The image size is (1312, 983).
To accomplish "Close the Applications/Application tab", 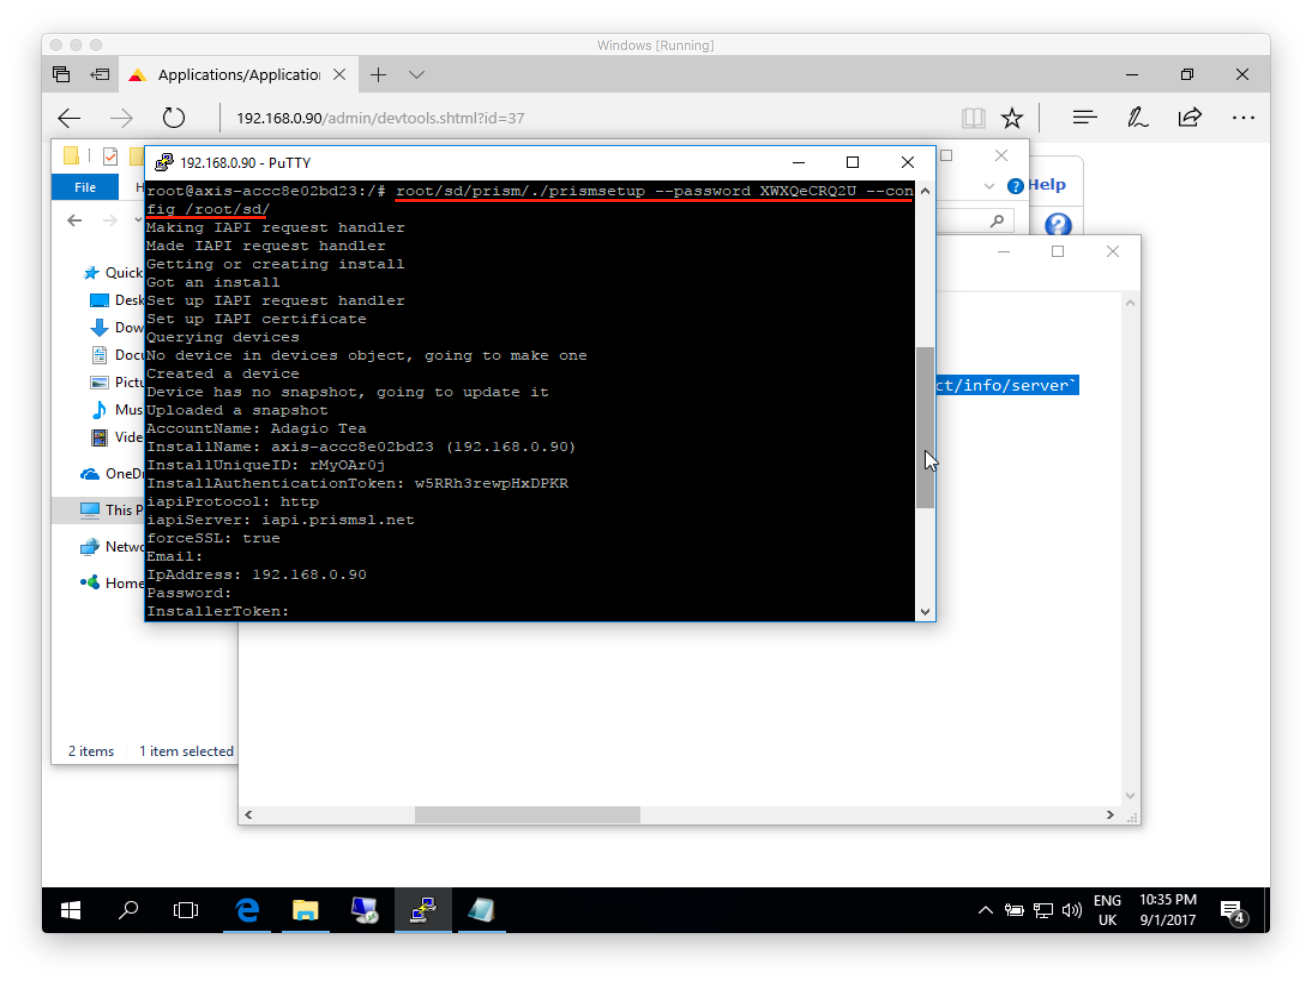I will pyautogui.click(x=339, y=75).
